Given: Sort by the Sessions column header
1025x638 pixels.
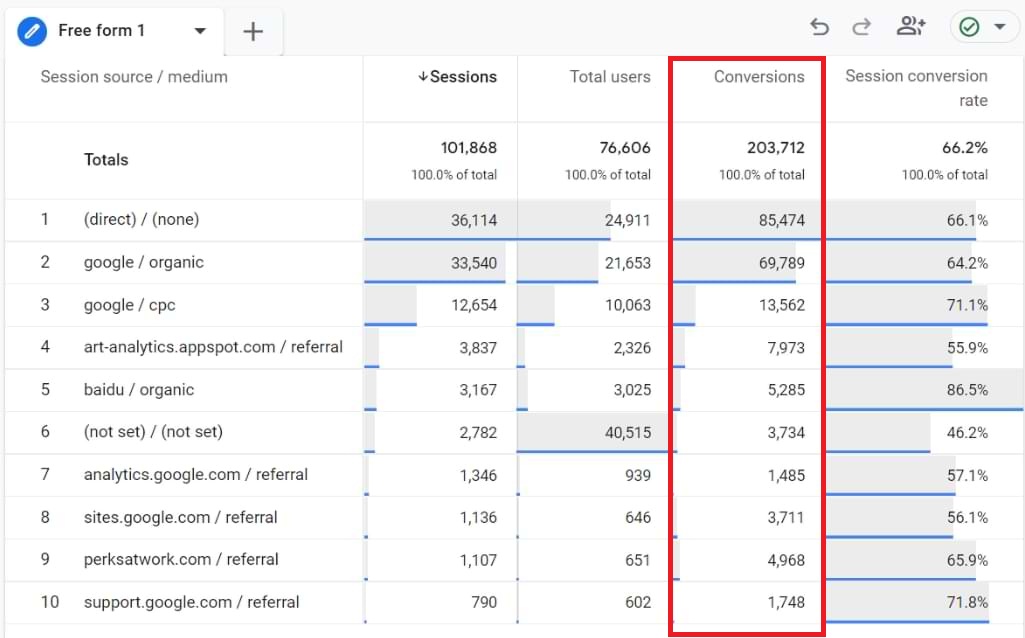Looking at the screenshot, I should click(x=457, y=77).
